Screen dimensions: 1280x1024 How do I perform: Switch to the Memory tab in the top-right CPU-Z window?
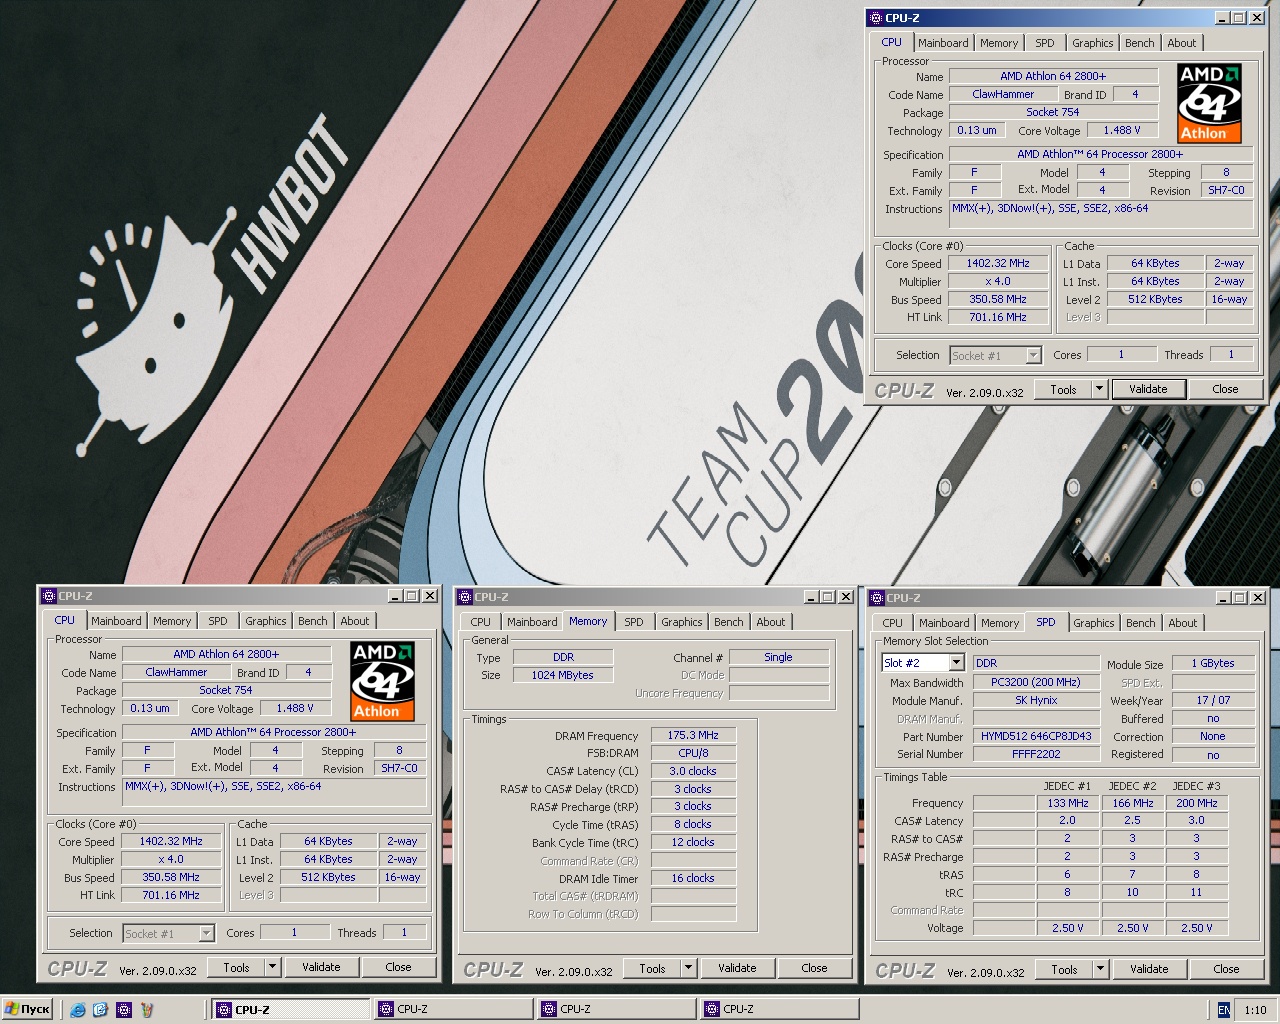coord(999,43)
